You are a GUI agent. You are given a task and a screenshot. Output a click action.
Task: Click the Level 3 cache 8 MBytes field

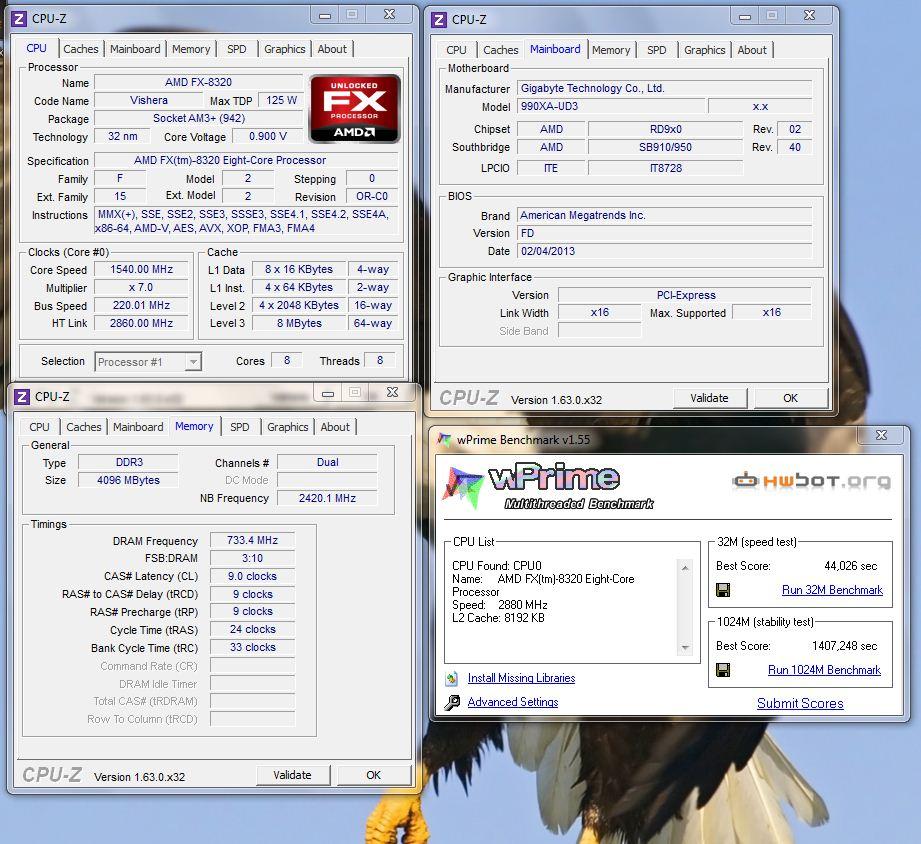(x=300, y=323)
